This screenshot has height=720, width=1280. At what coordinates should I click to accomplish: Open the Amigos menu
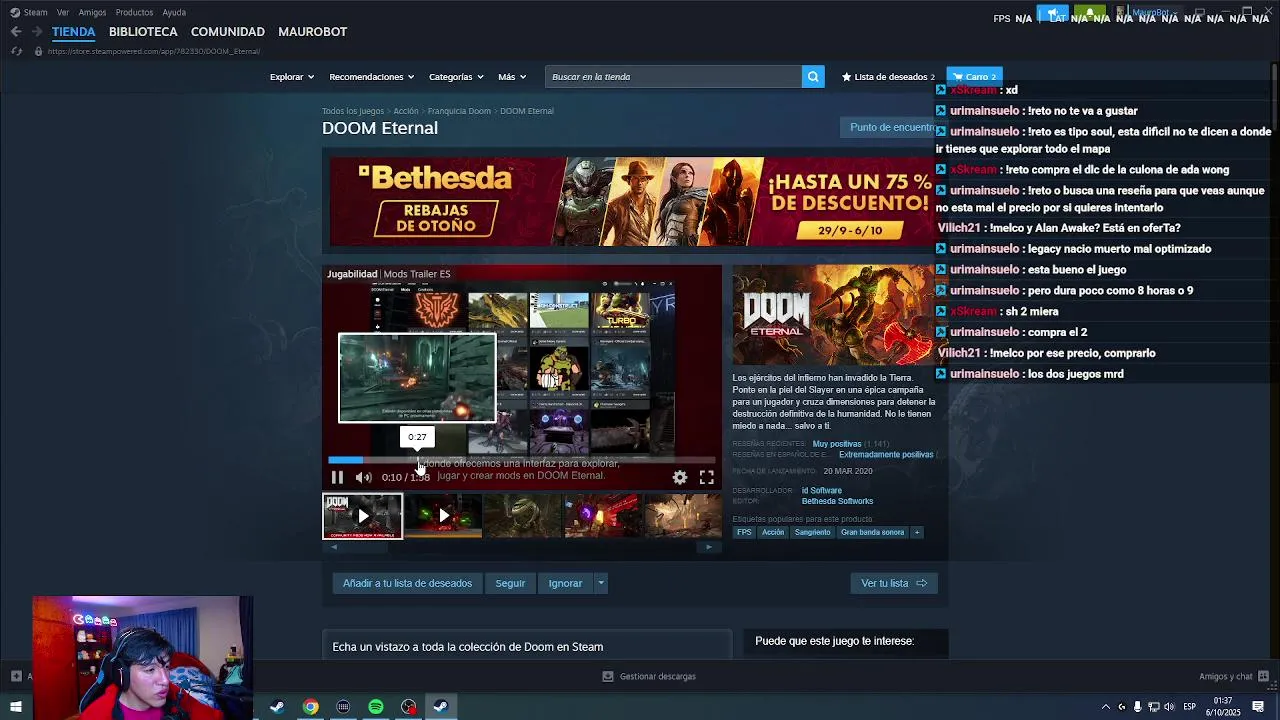click(x=92, y=13)
